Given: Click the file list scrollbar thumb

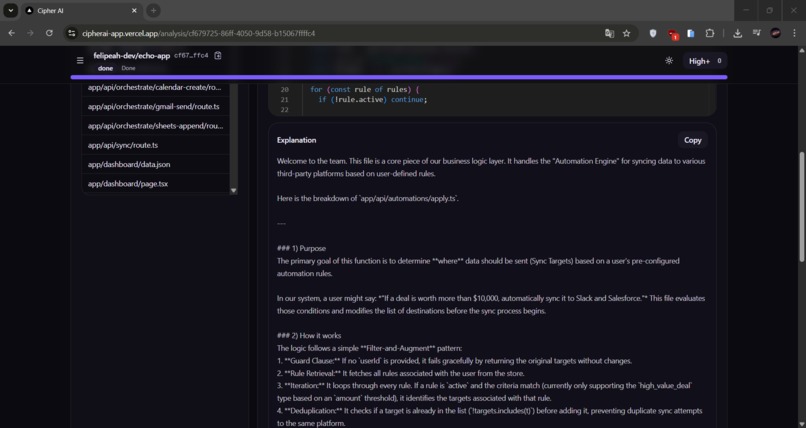Looking at the screenshot, I should coord(233,134).
